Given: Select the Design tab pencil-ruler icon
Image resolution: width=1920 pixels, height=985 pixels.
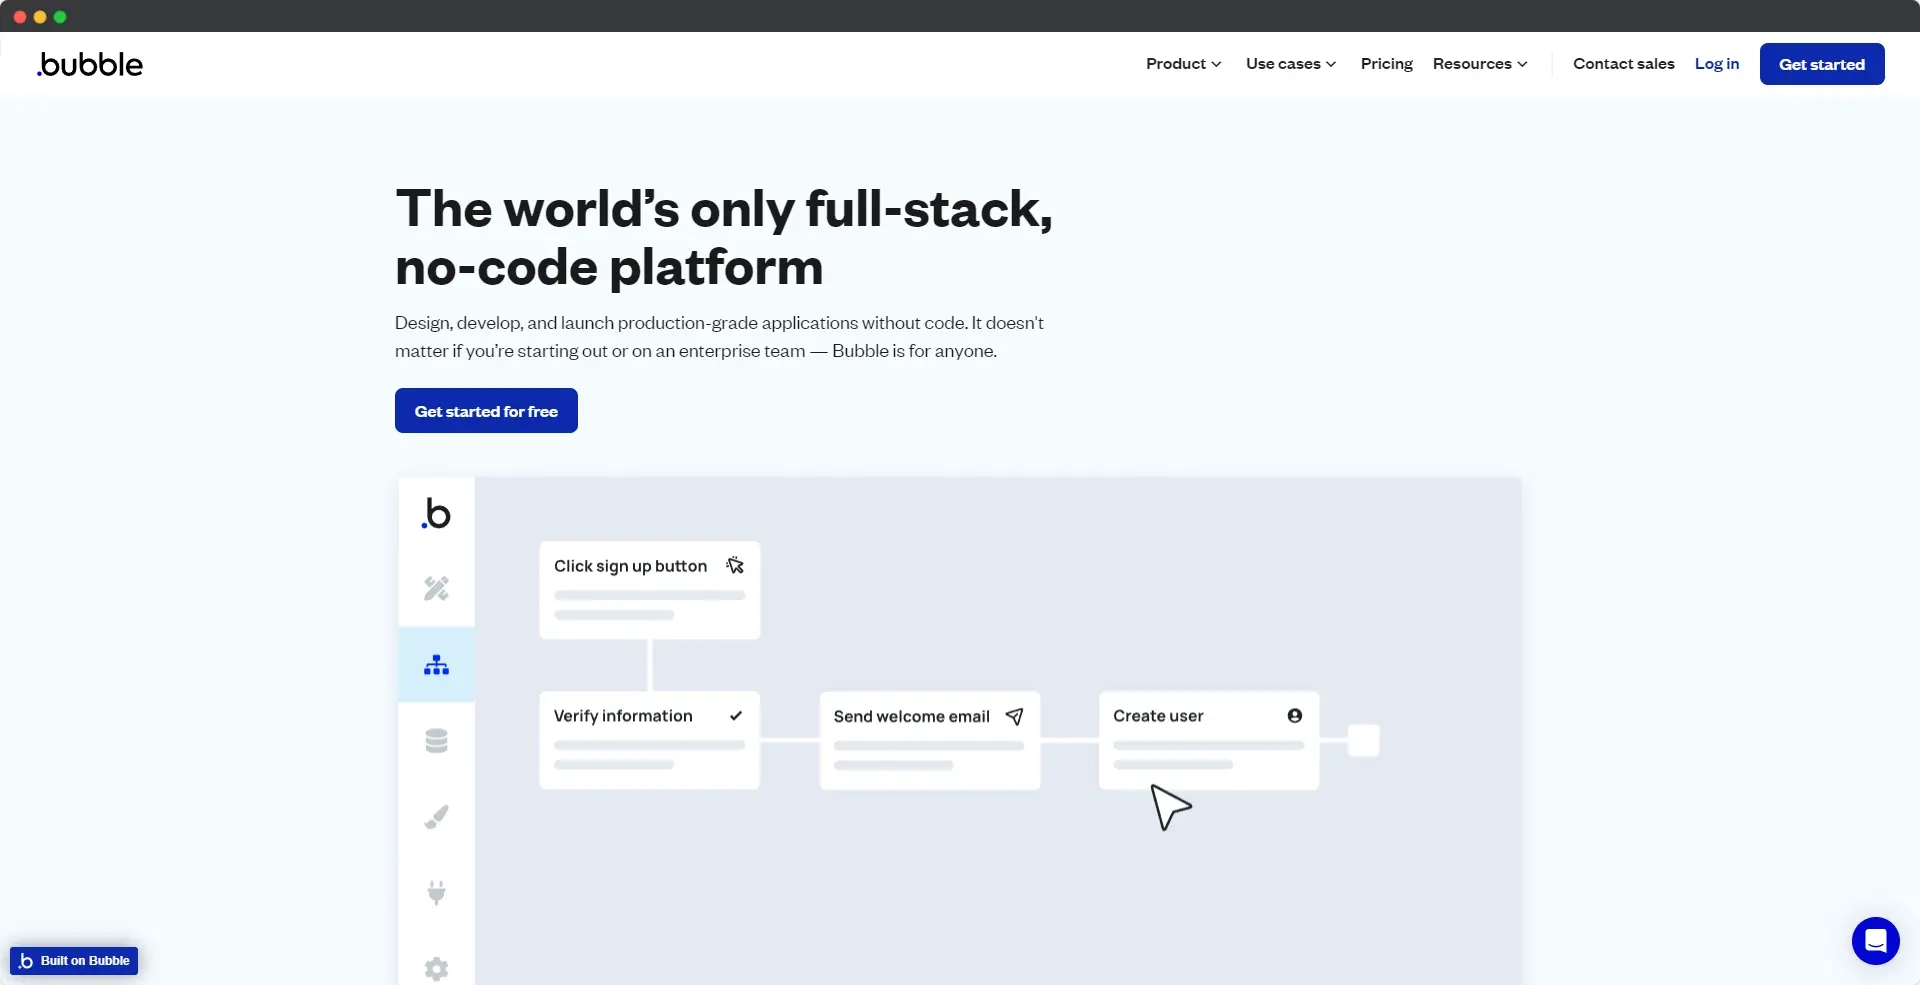Looking at the screenshot, I should click(x=436, y=589).
